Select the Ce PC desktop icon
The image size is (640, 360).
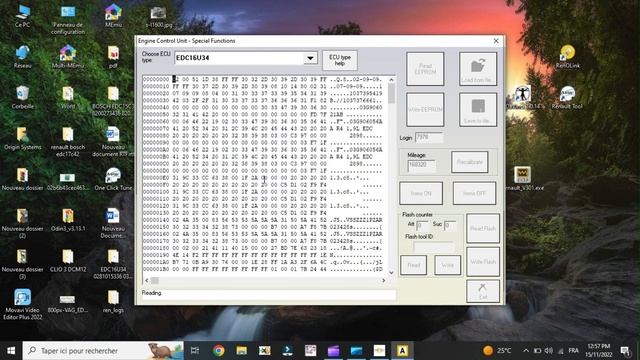(22, 16)
